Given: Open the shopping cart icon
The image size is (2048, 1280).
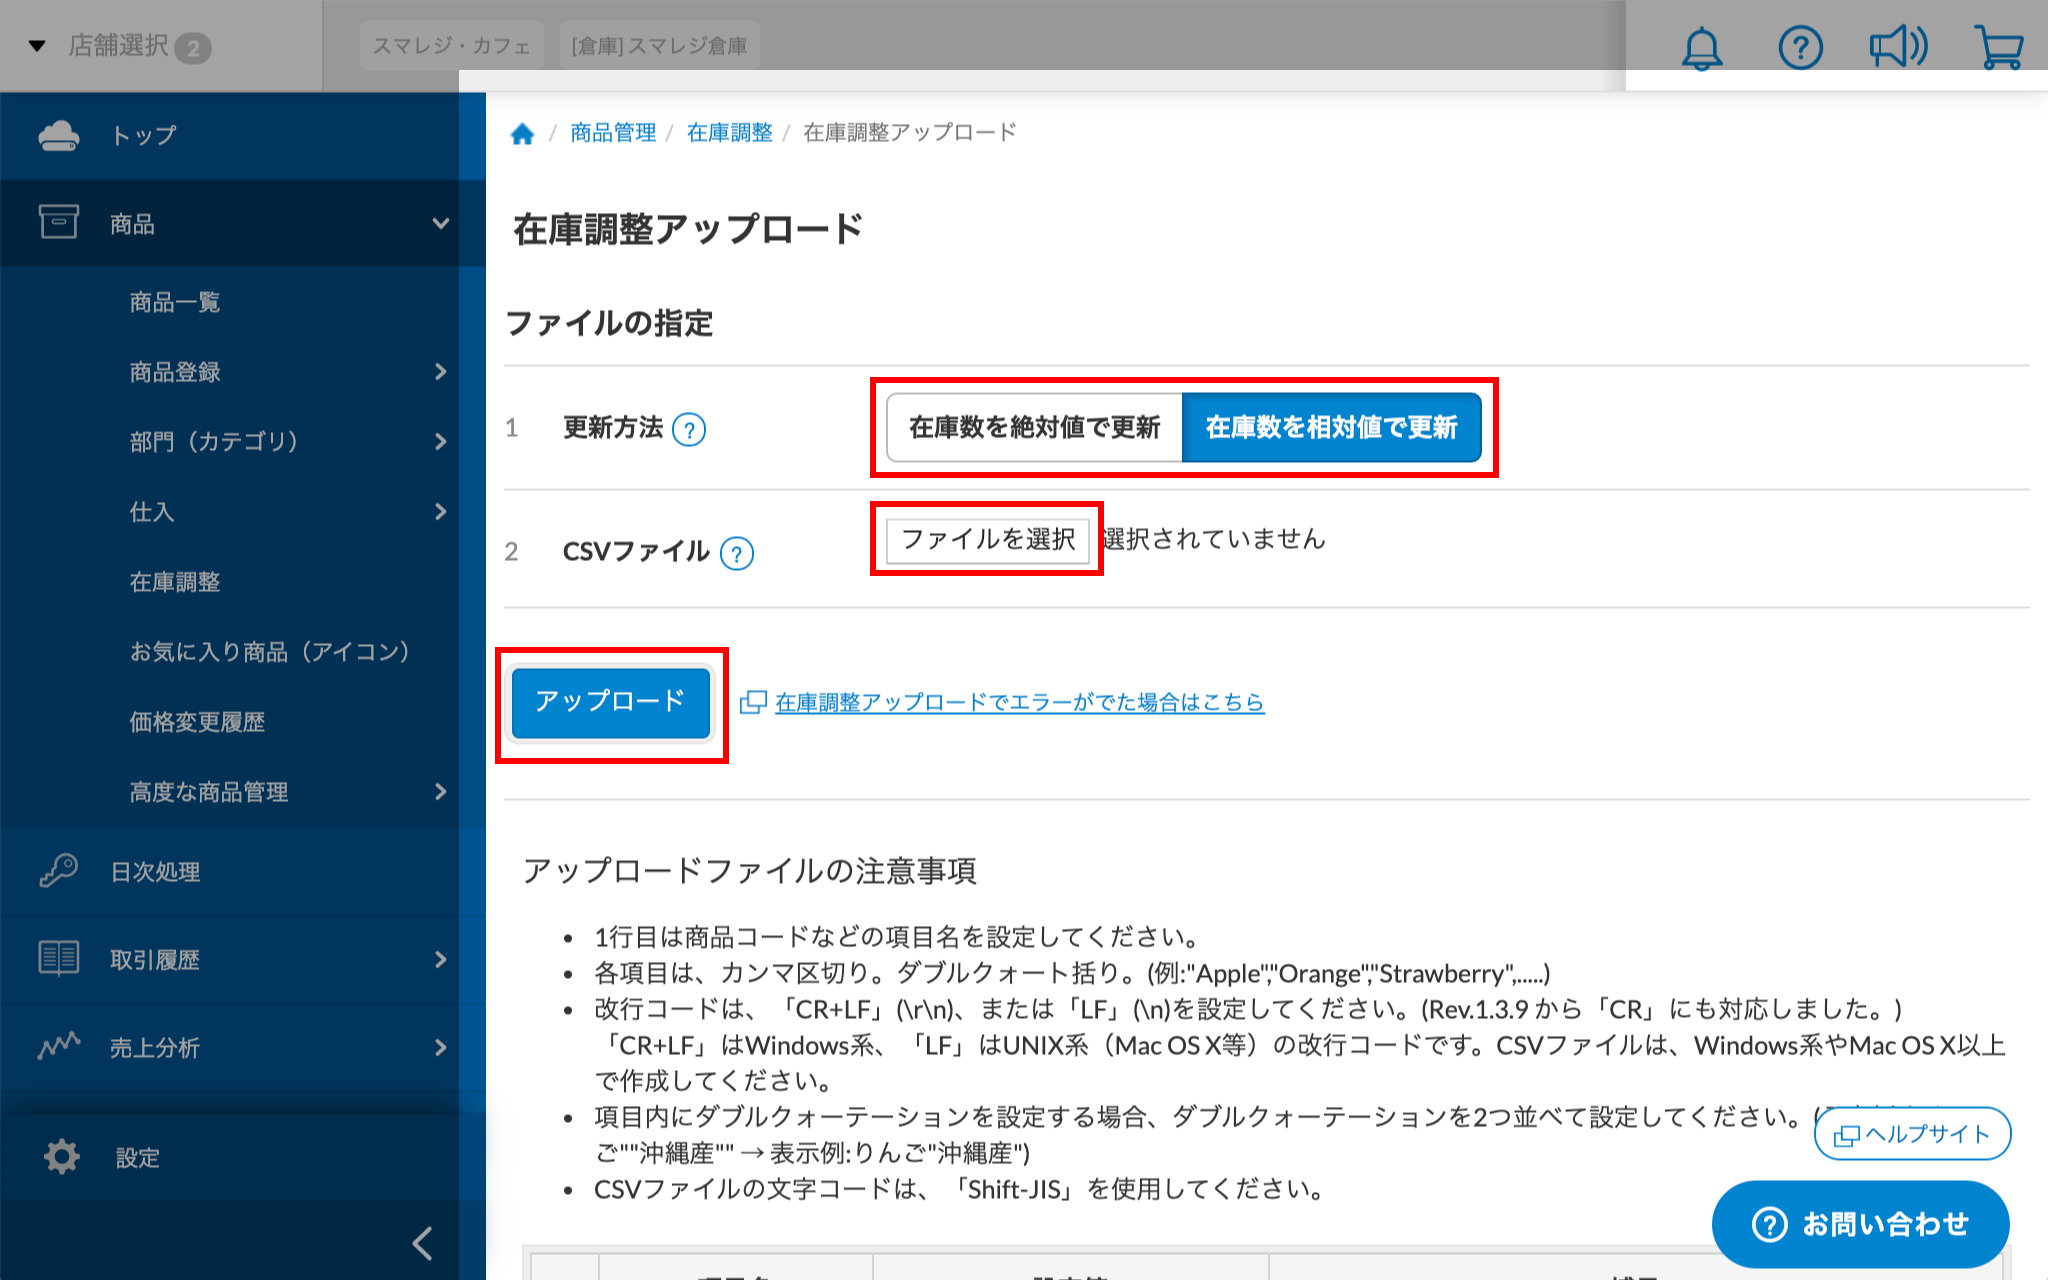Looking at the screenshot, I should point(1999,48).
